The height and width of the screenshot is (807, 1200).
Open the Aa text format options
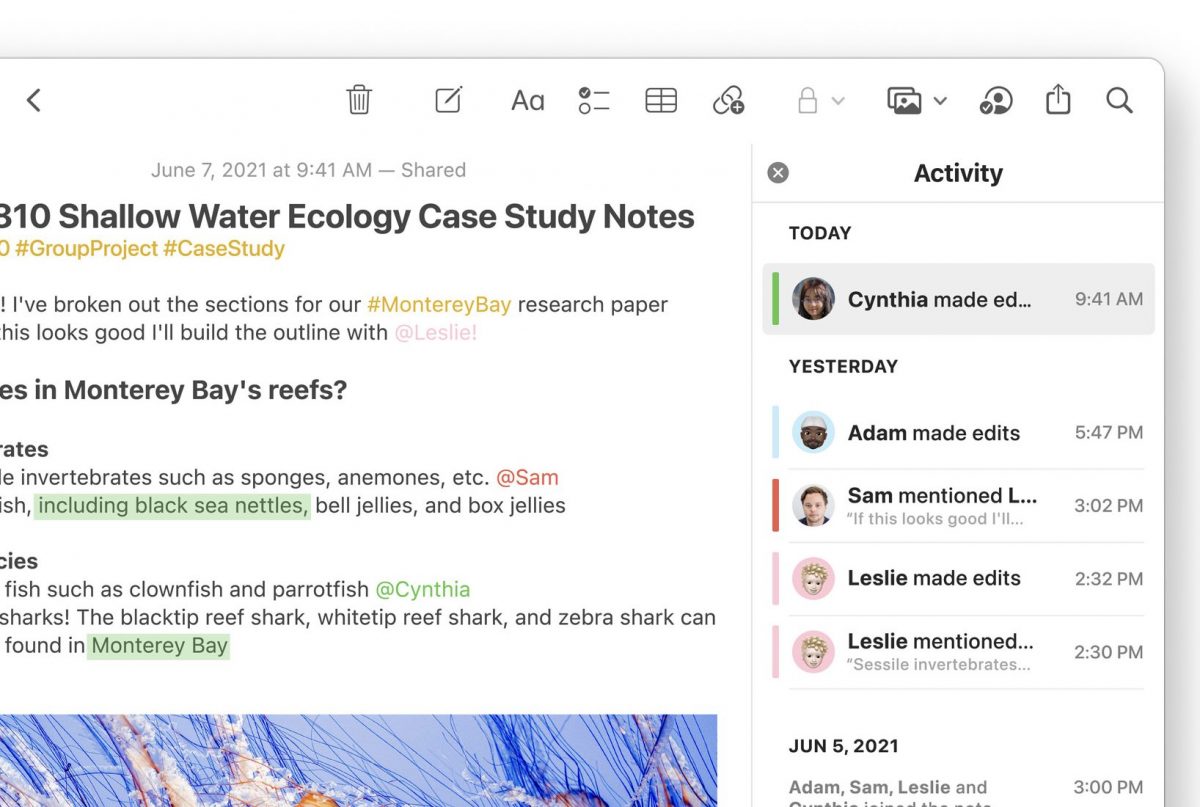point(527,100)
